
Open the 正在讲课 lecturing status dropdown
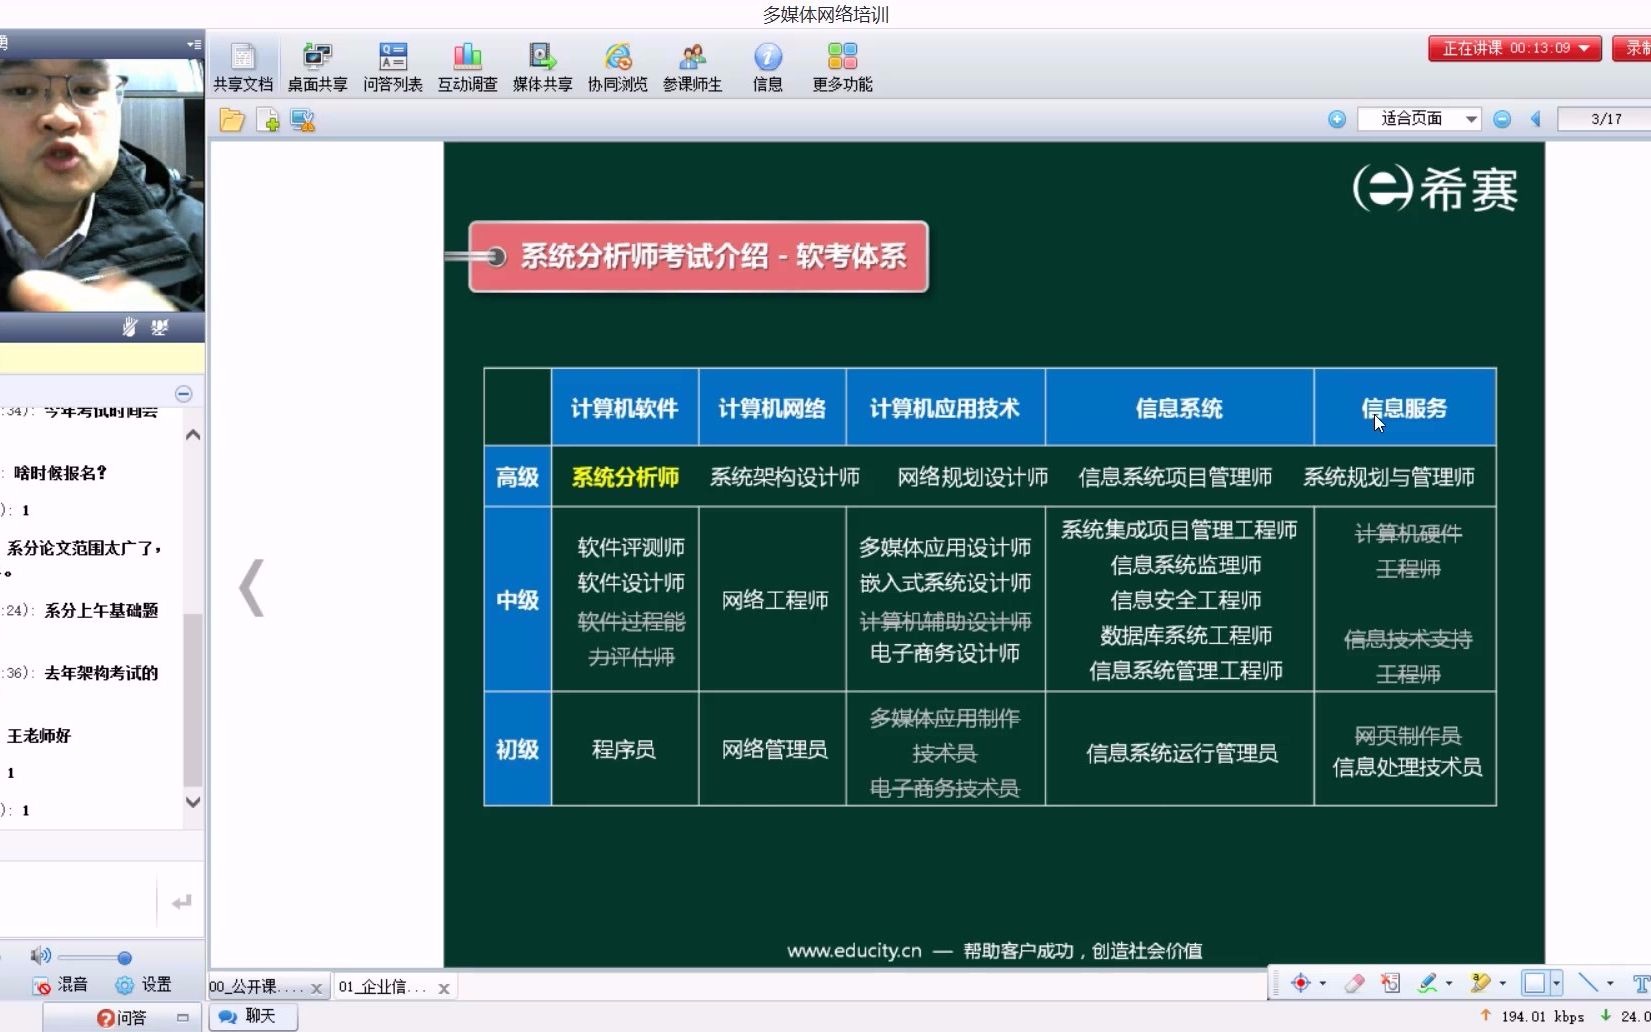tap(1515, 48)
